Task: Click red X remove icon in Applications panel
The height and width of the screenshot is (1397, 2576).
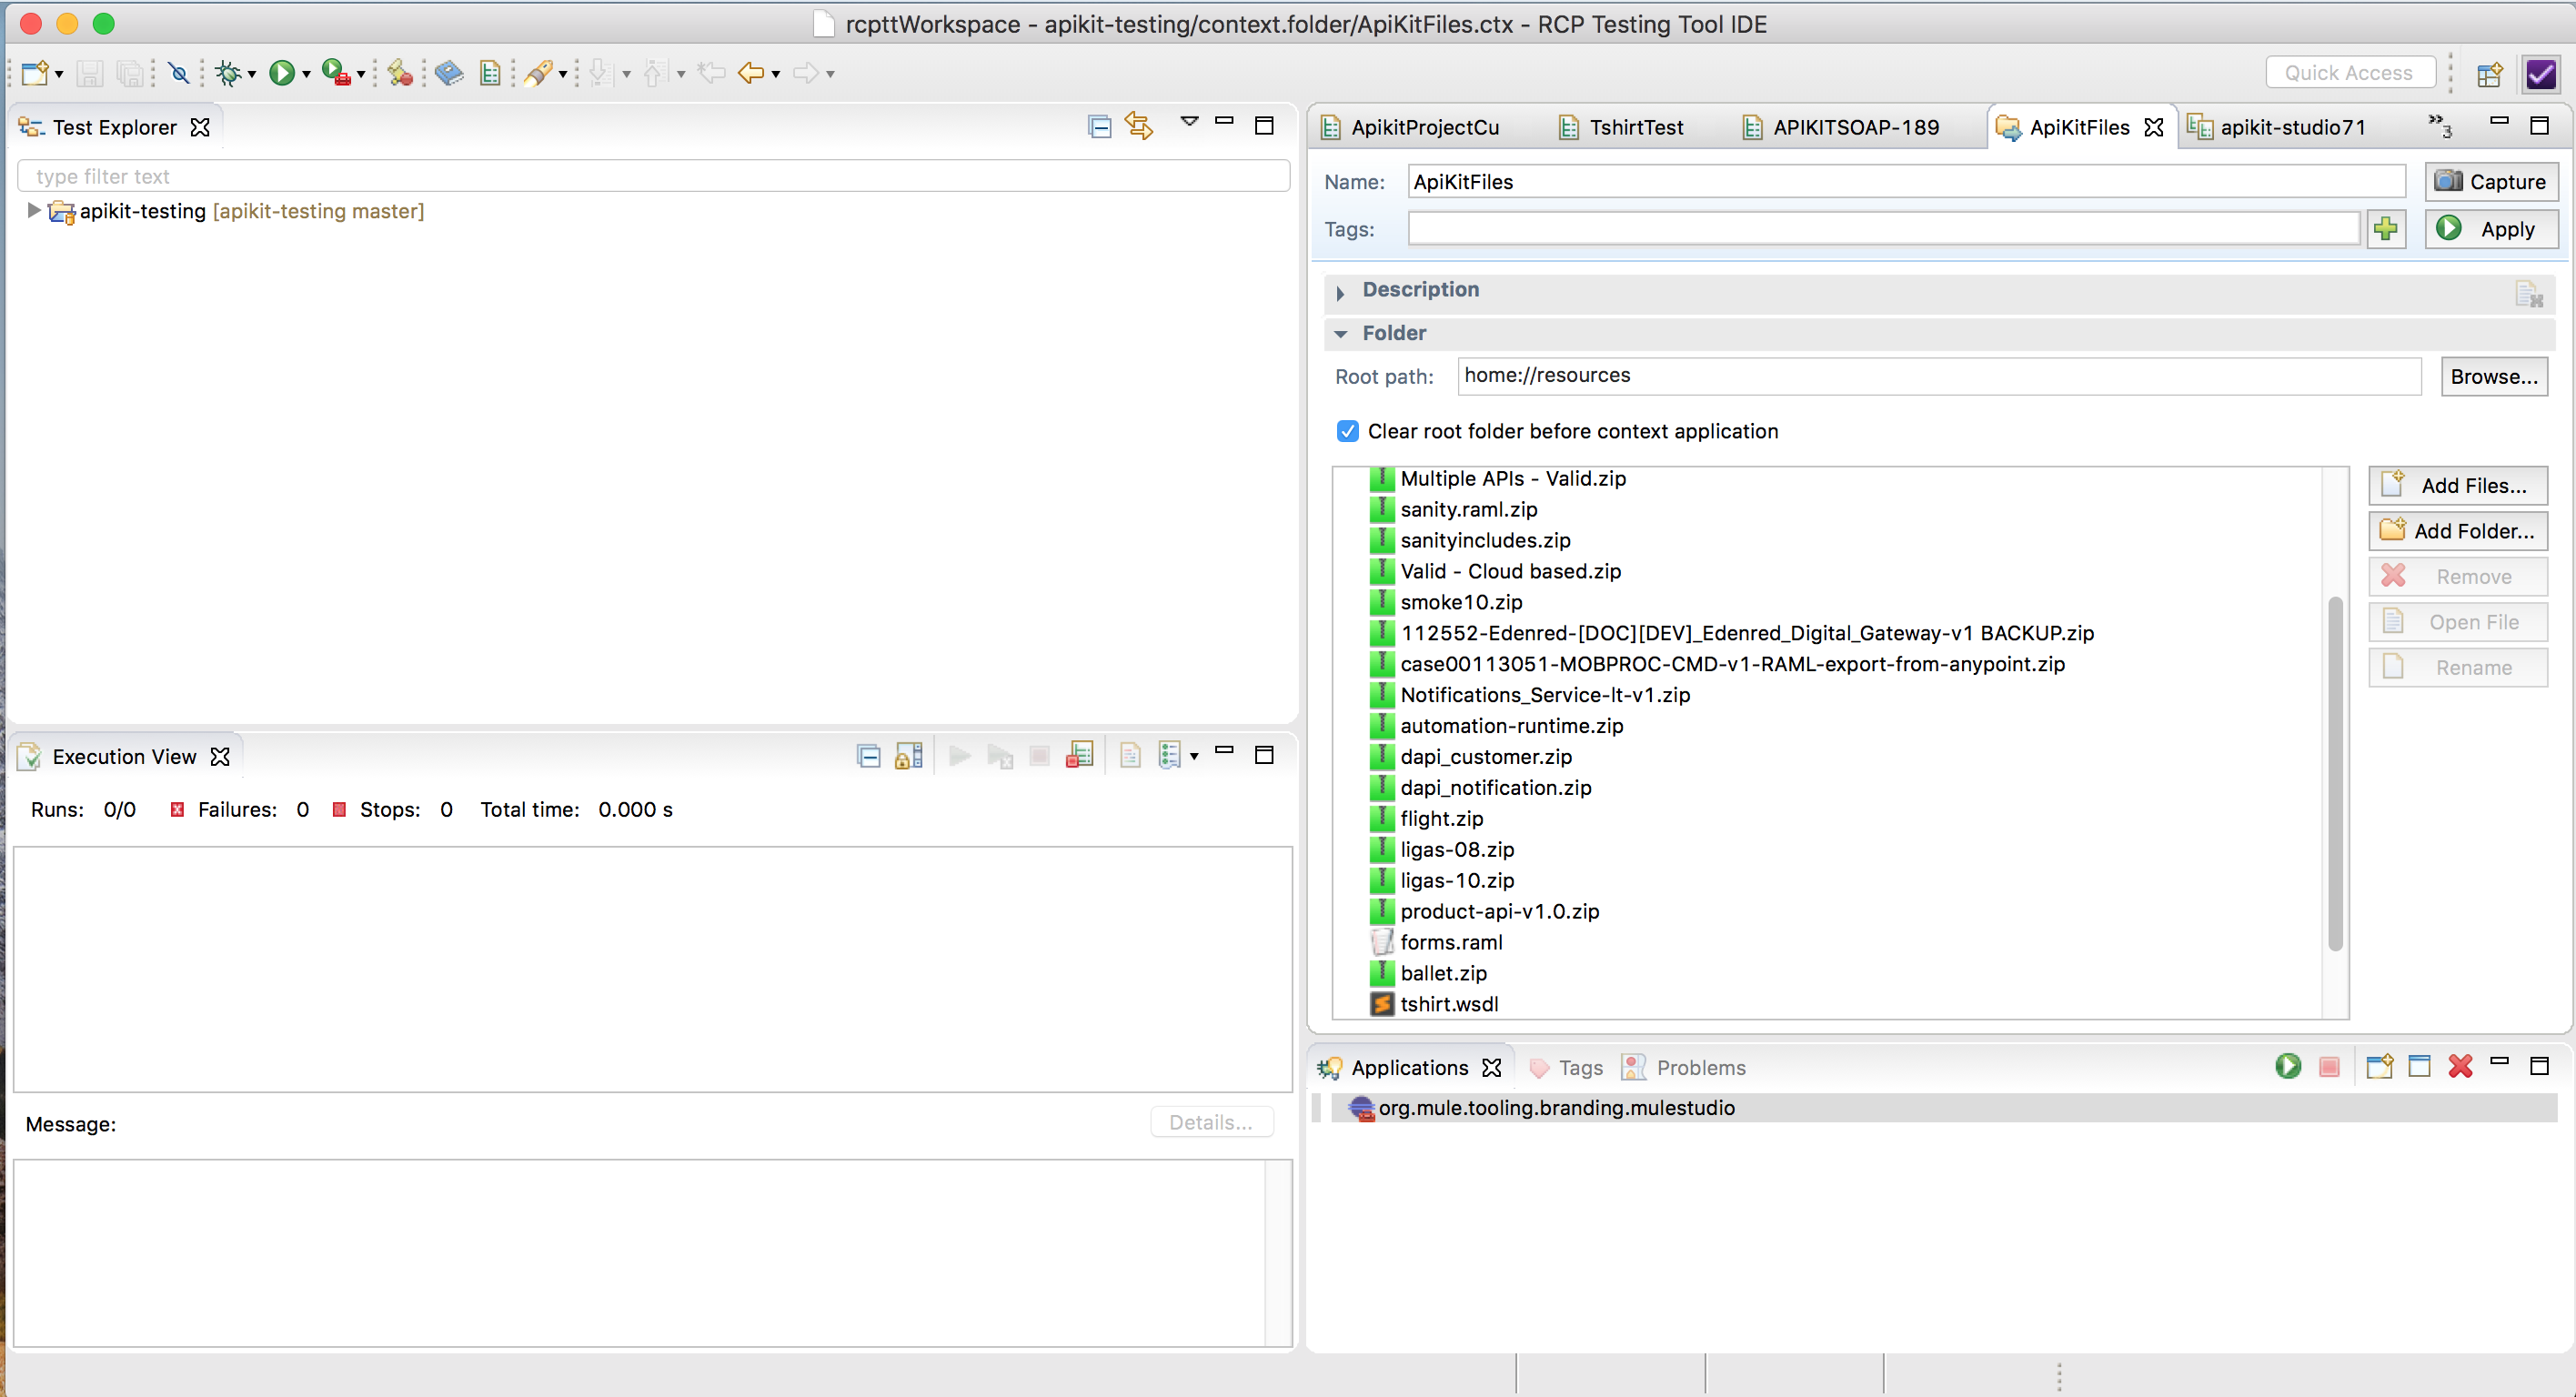Action: (x=2460, y=1067)
